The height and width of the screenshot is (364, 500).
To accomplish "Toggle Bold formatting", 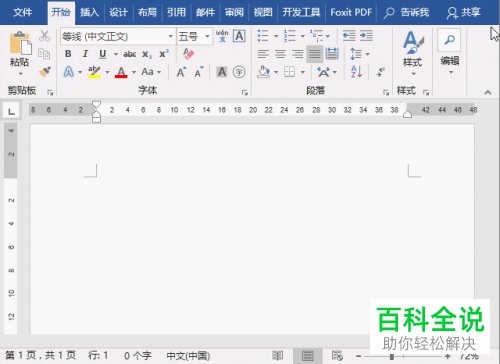I will point(68,54).
